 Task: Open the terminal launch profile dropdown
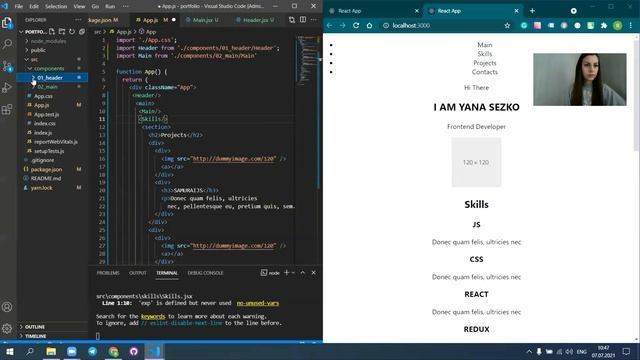click(293, 273)
